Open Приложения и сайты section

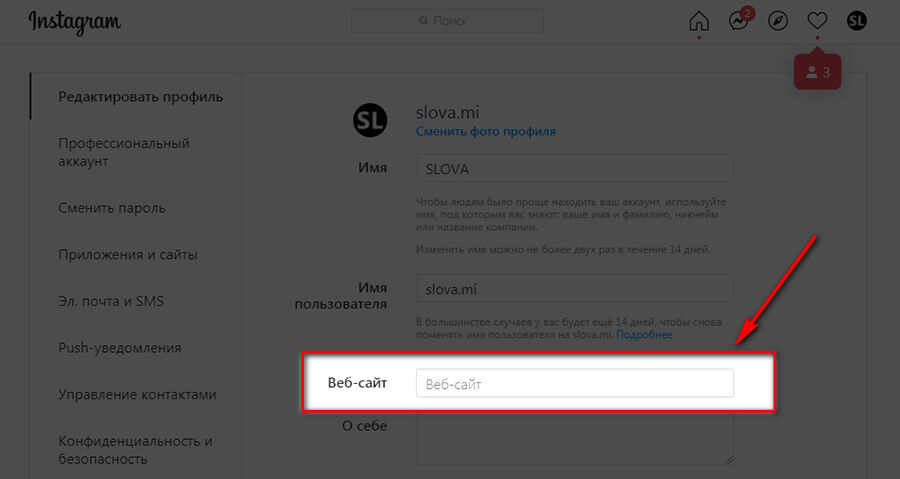point(128,254)
